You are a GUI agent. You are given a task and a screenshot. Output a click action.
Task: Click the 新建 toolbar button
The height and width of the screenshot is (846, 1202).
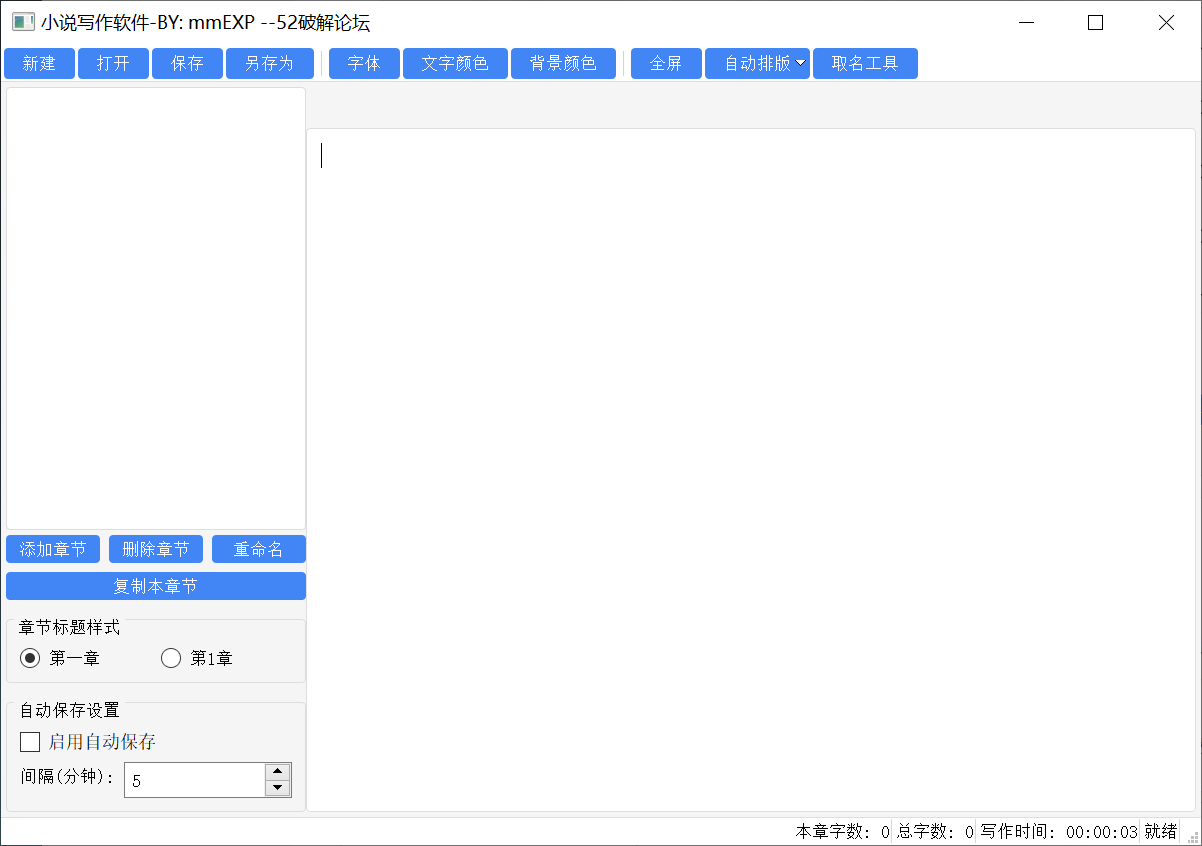39,64
